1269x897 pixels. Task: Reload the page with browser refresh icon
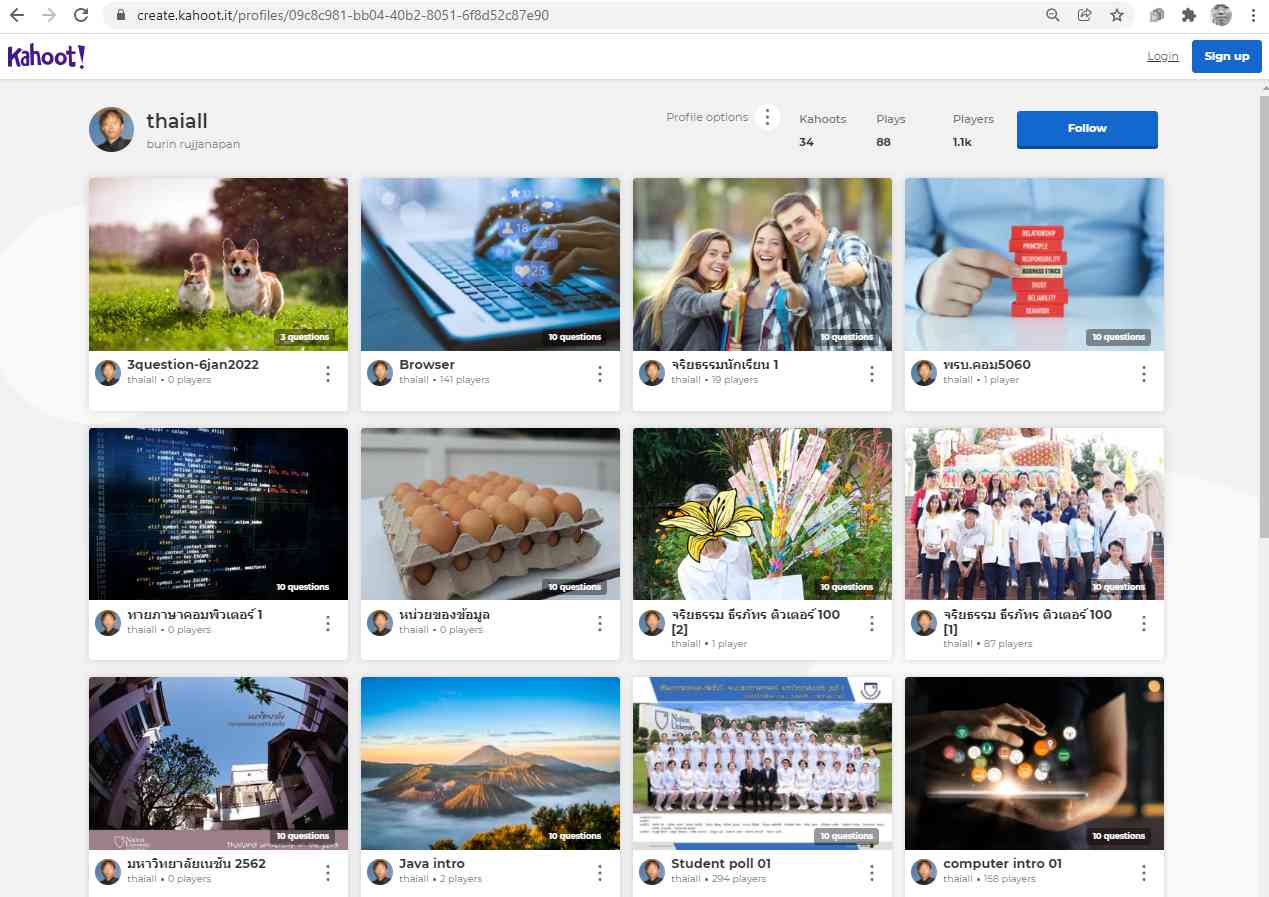(x=81, y=15)
